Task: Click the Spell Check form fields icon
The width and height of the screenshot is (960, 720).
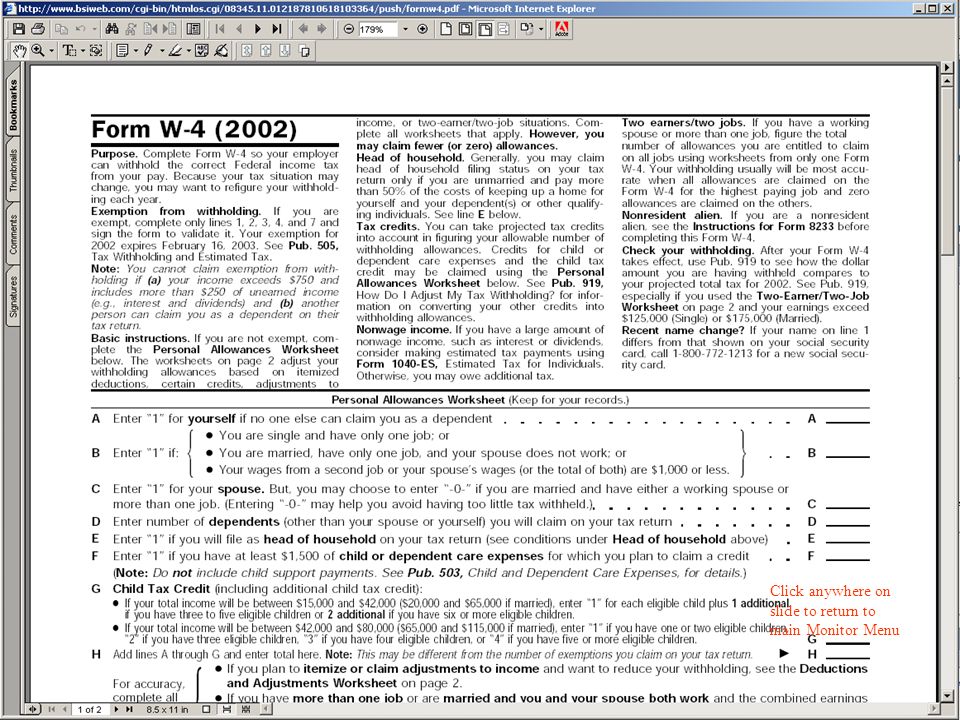Action: tap(201, 51)
